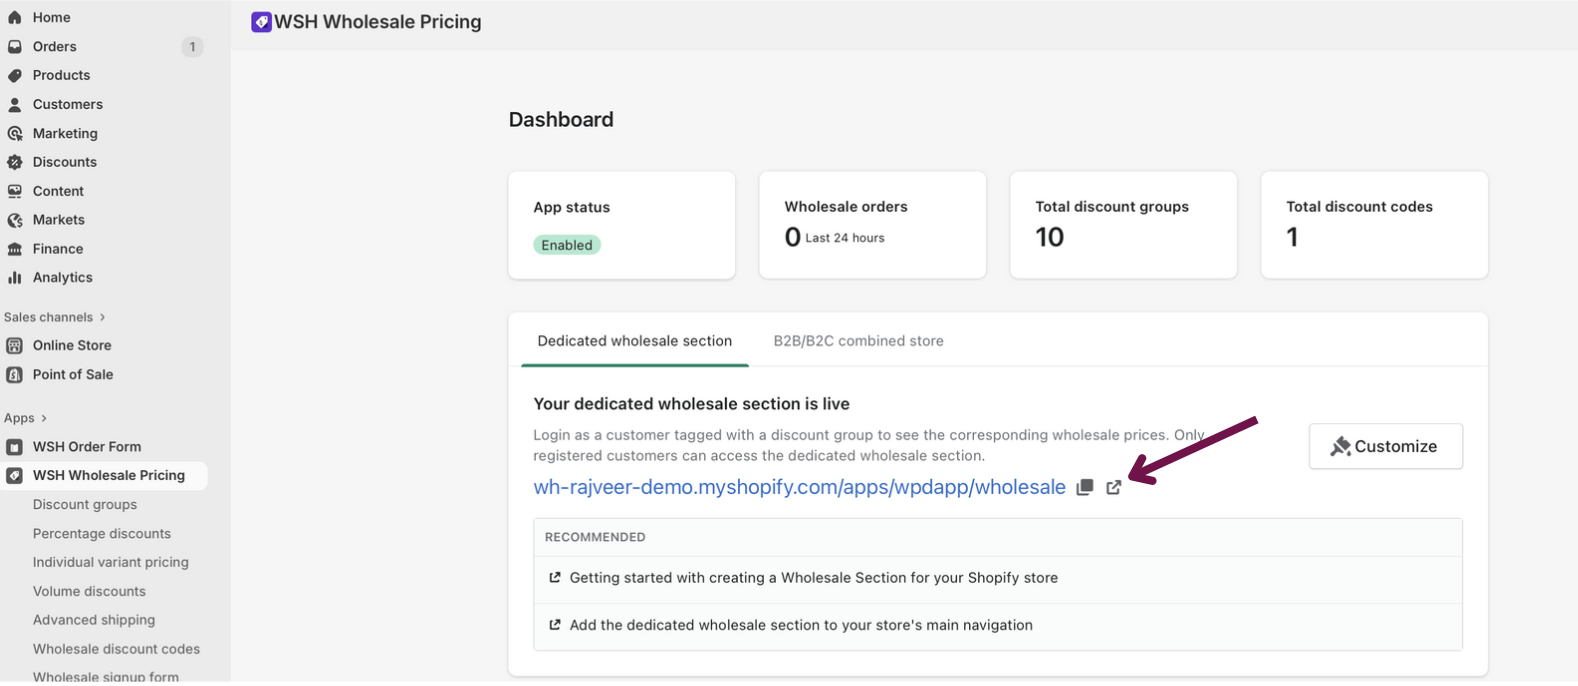The height and width of the screenshot is (686, 1578).
Task: Expand the Sales channels section
Action: coord(102,317)
